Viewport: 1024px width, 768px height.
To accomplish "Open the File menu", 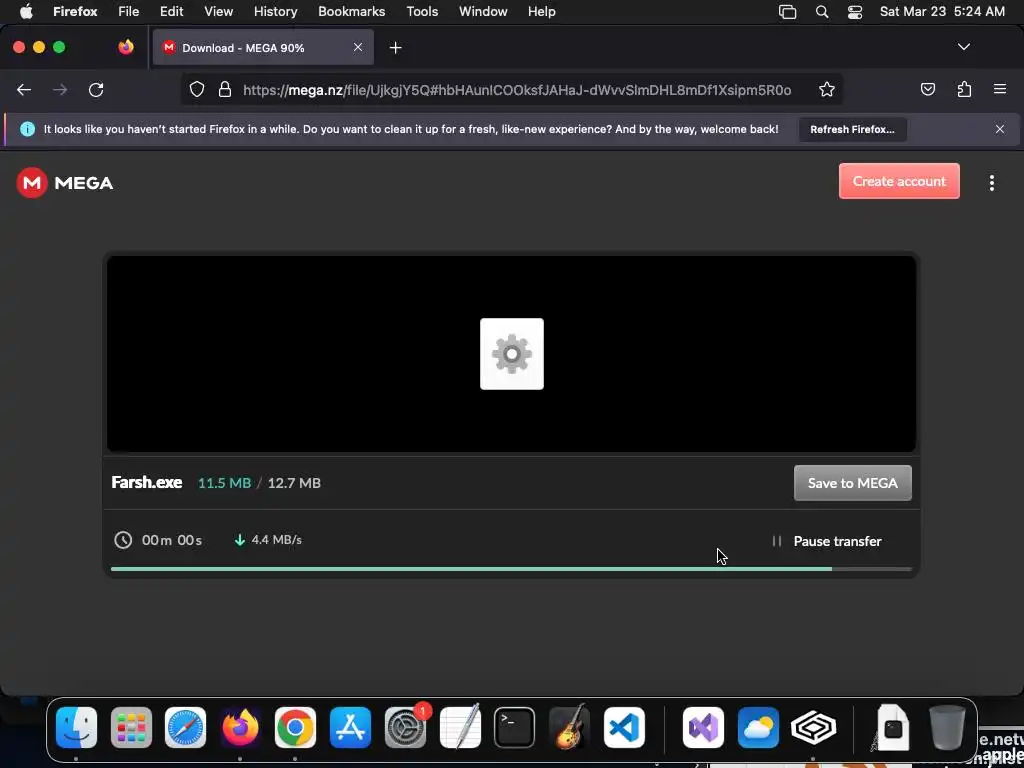I will click(x=129, y=11).
